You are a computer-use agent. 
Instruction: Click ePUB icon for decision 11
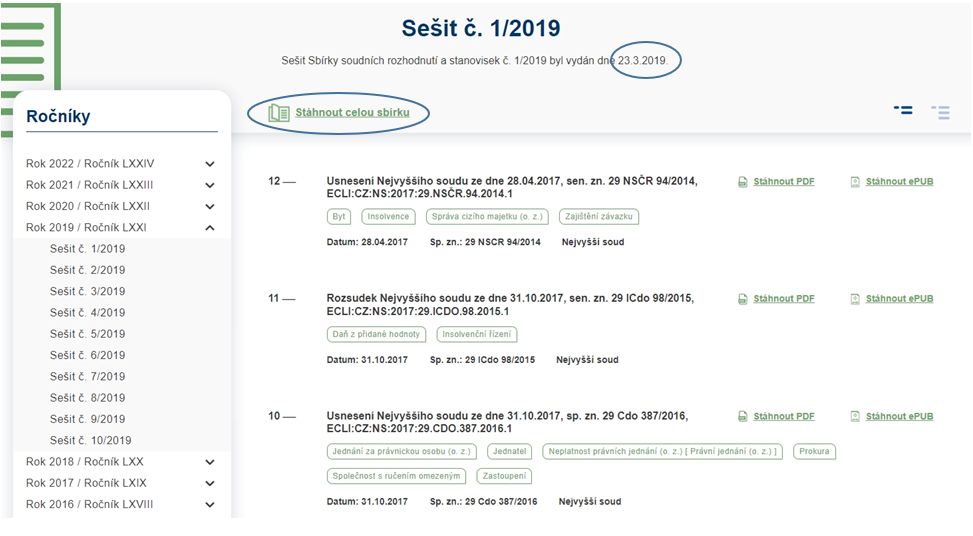[x=854, y=299]
